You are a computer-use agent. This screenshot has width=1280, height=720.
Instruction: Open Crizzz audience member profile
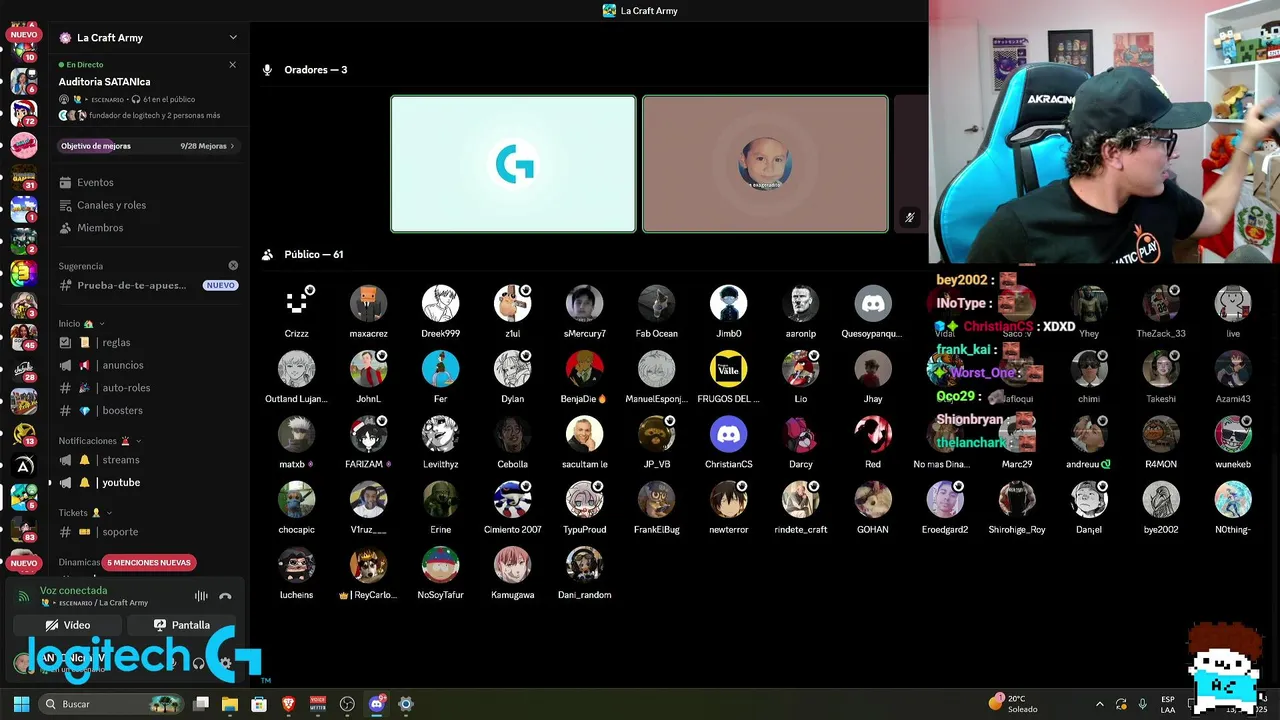point(296,303)
